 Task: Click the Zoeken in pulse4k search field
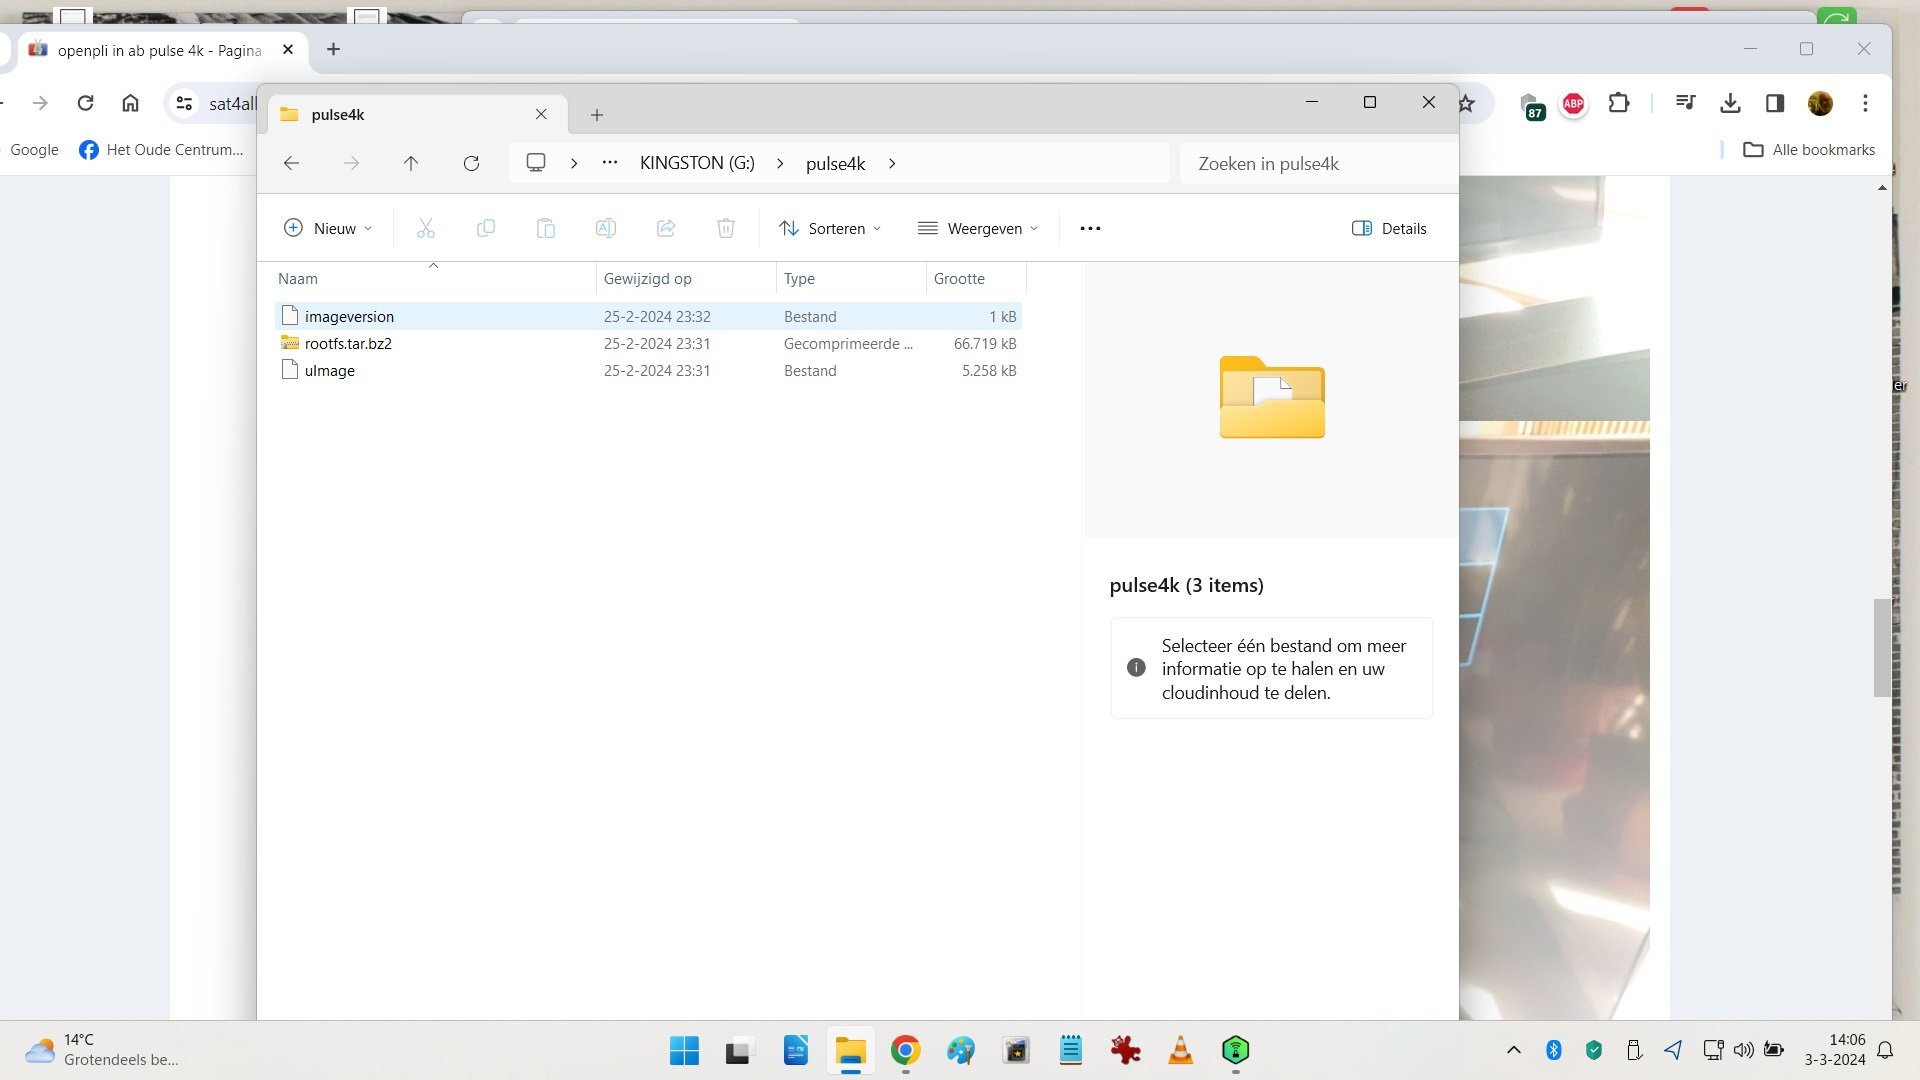coord(1318,163)
